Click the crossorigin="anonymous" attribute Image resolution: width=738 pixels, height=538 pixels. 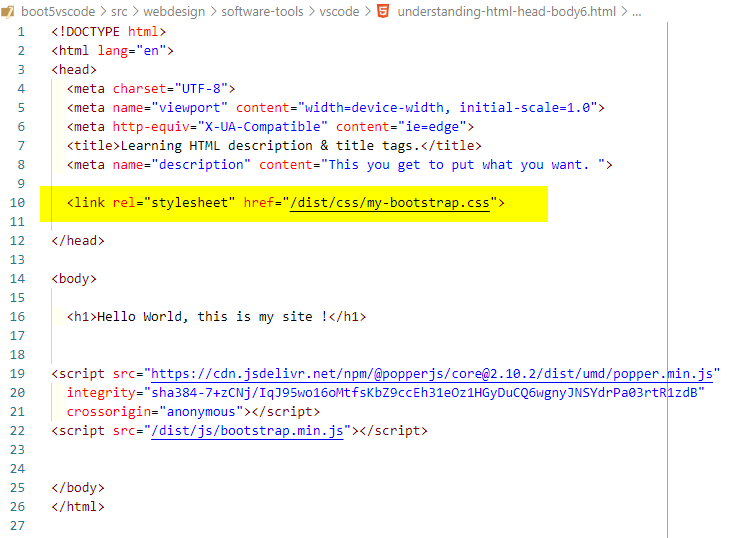[155, 412]
